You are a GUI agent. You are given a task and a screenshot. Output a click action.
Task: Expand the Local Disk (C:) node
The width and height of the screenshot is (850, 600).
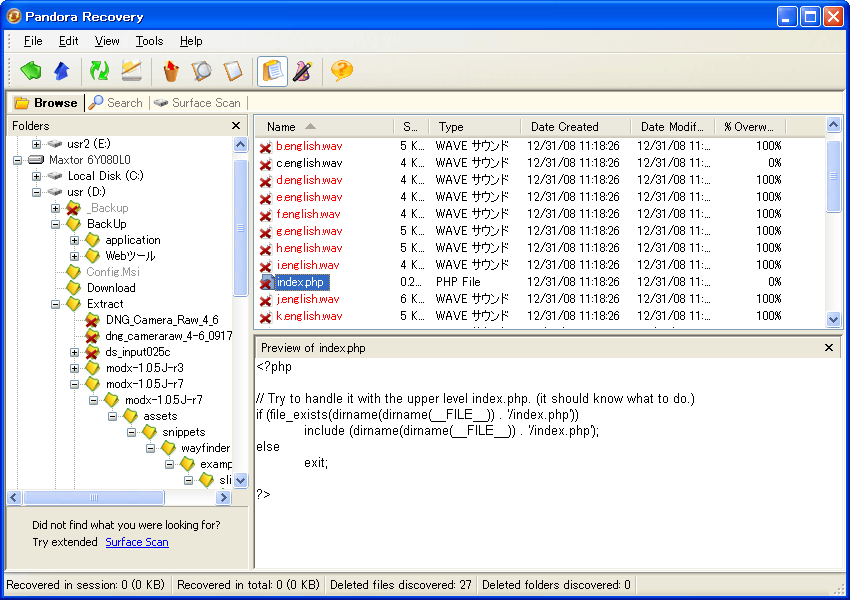point(36,176)
